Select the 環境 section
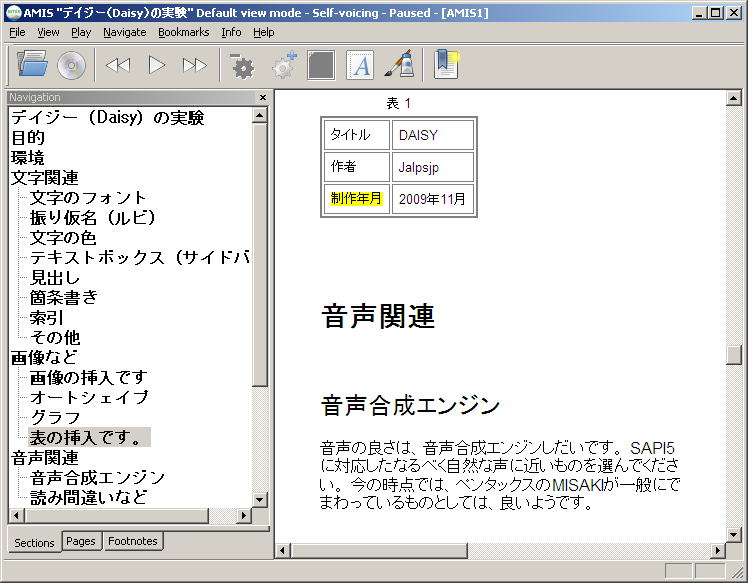748x583 pixels. [28, 157]
